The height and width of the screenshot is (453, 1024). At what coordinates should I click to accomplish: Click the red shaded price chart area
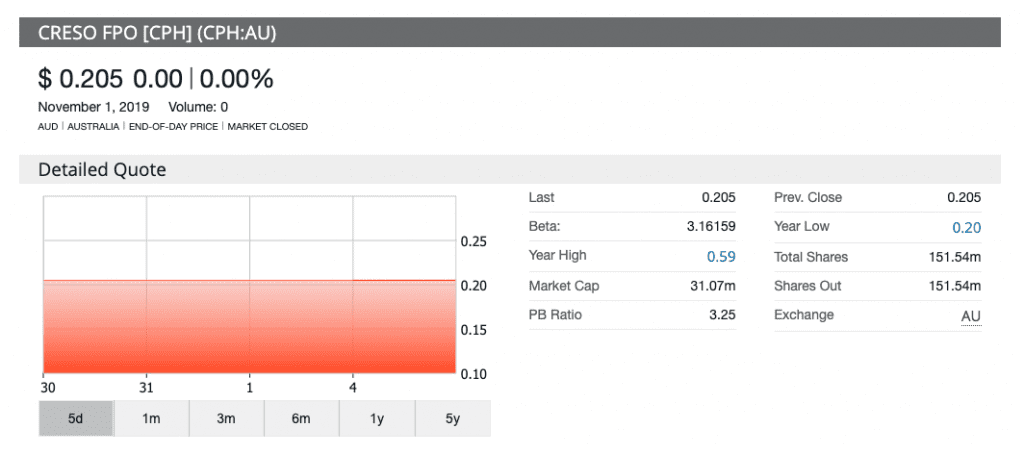(x=248, y=330)
